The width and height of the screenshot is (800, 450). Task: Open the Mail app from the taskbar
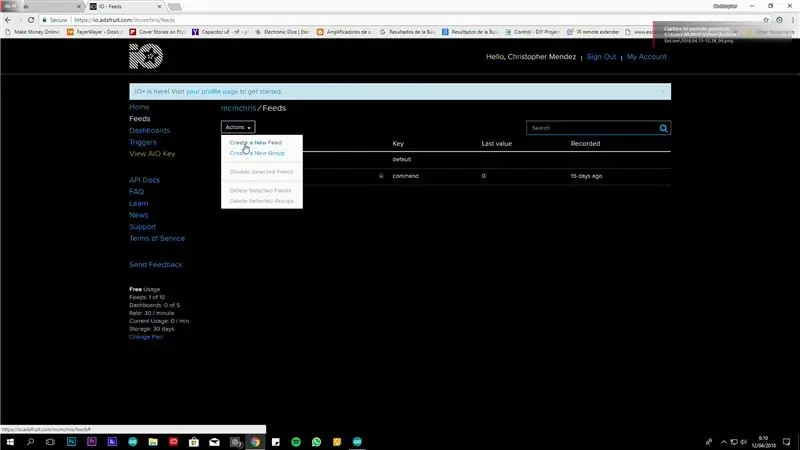coord(214,442)
